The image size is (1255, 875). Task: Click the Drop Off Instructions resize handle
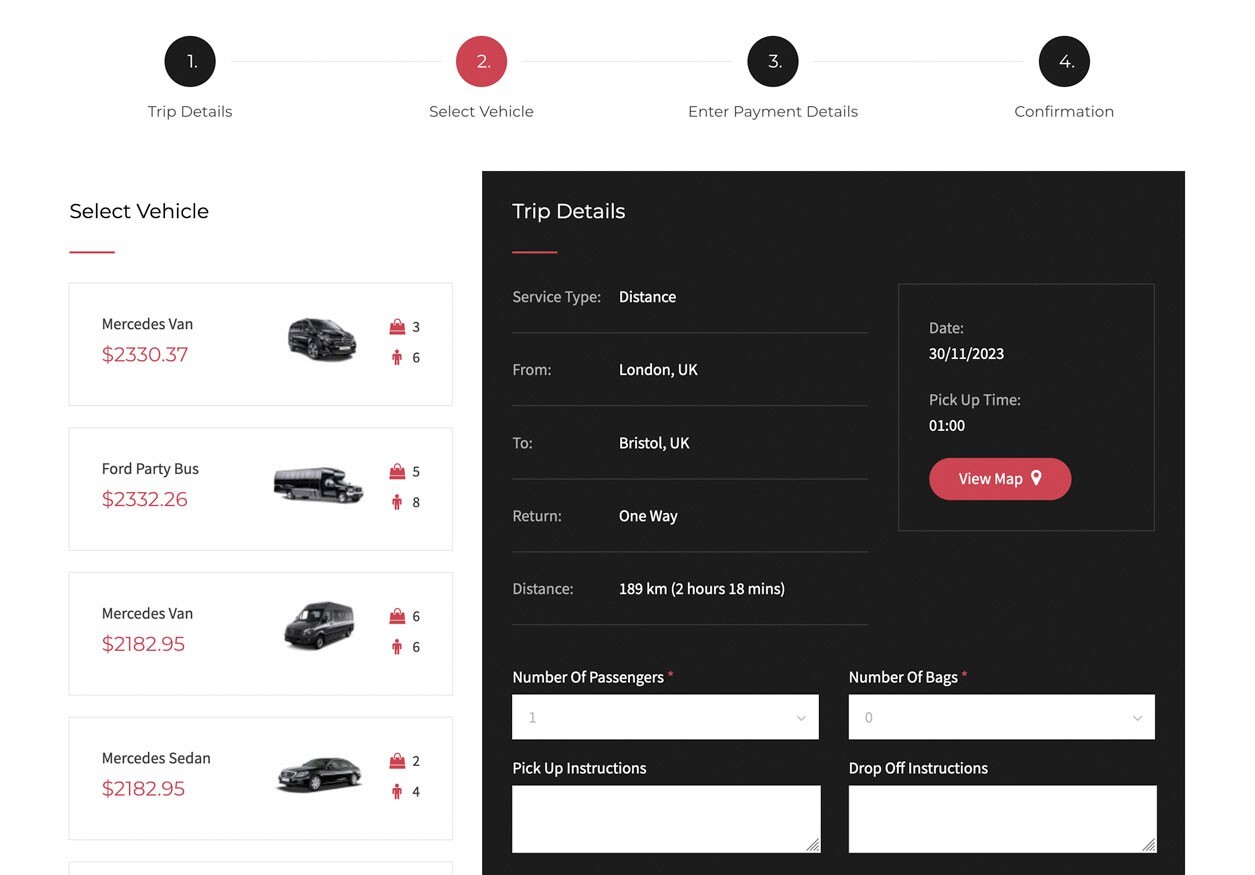1149,845
